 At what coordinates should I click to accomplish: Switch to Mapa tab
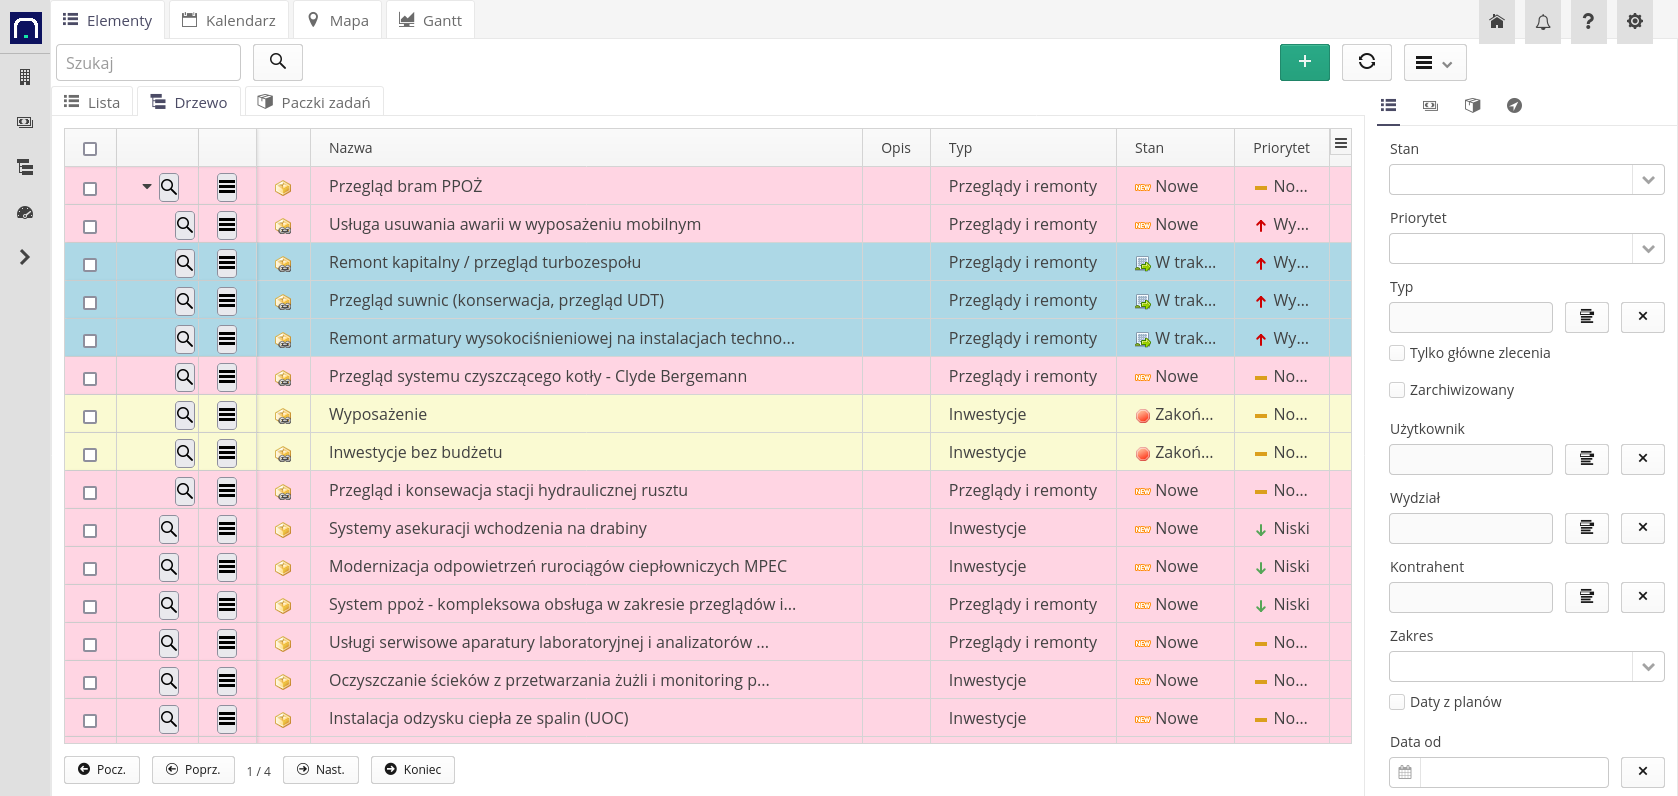pyautogui.click(x=338, y=20)
